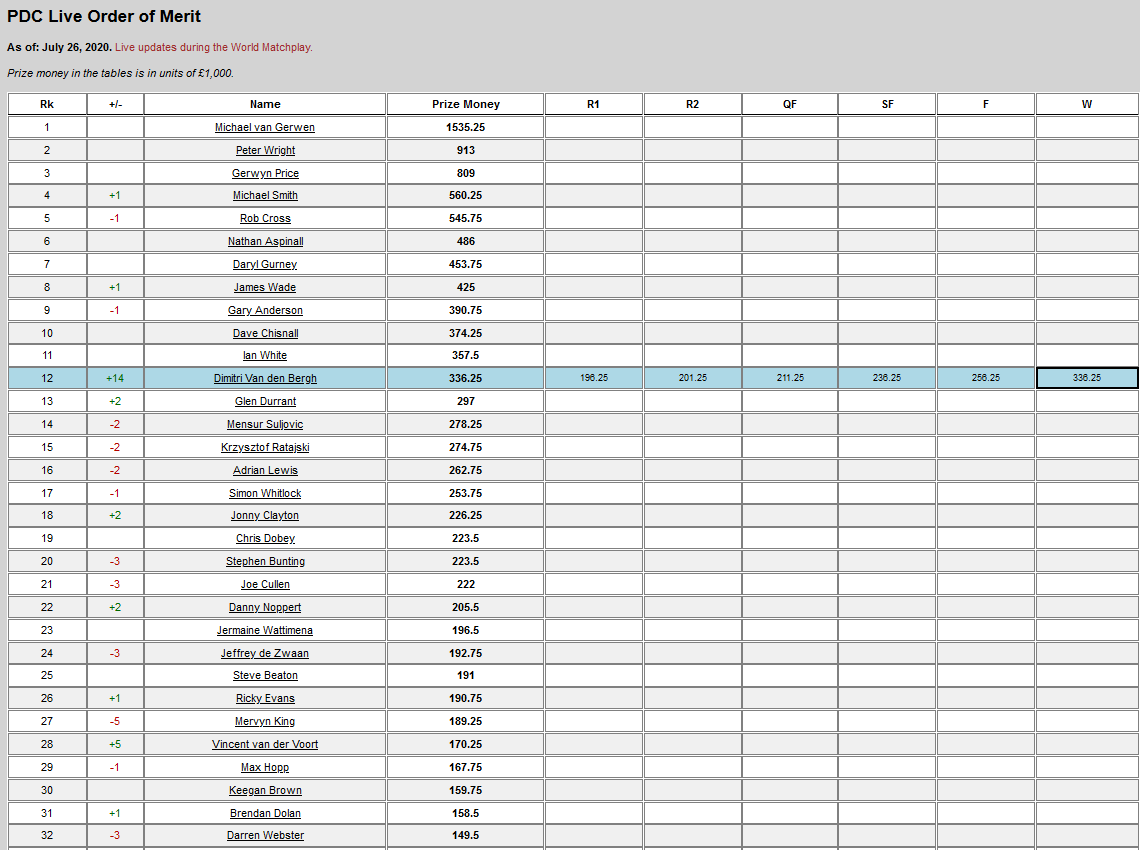The width and height of the screenshot is (1140, 850).
Task: Click the Rk column header
Action: point(47,104)
